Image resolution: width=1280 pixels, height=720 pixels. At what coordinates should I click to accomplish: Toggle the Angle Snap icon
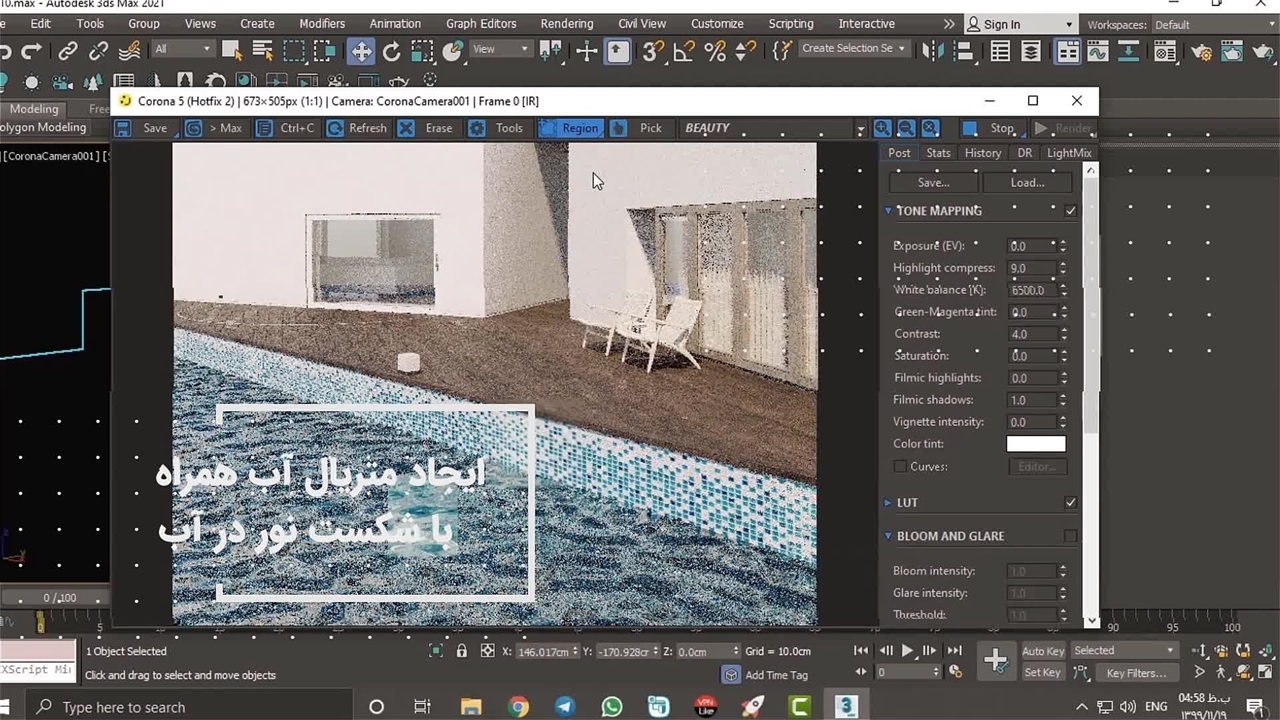684,51
